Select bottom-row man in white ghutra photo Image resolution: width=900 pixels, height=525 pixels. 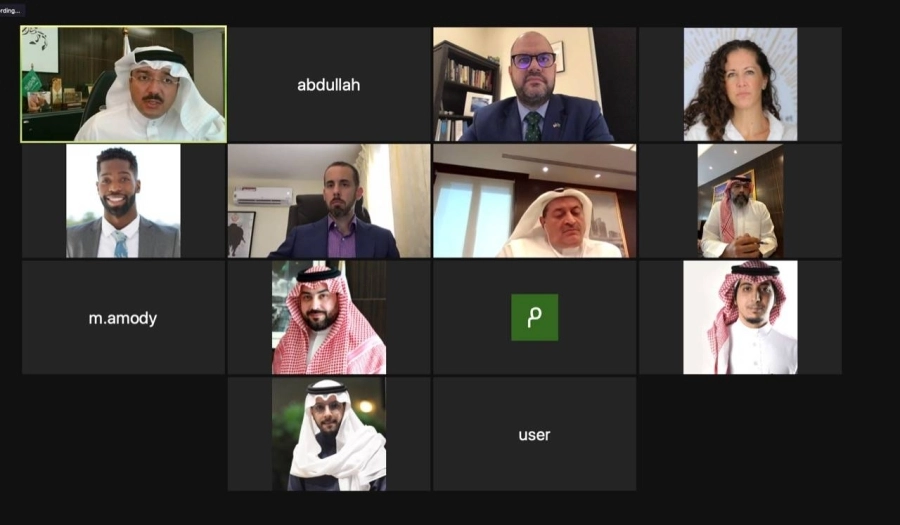pos(329,434)
